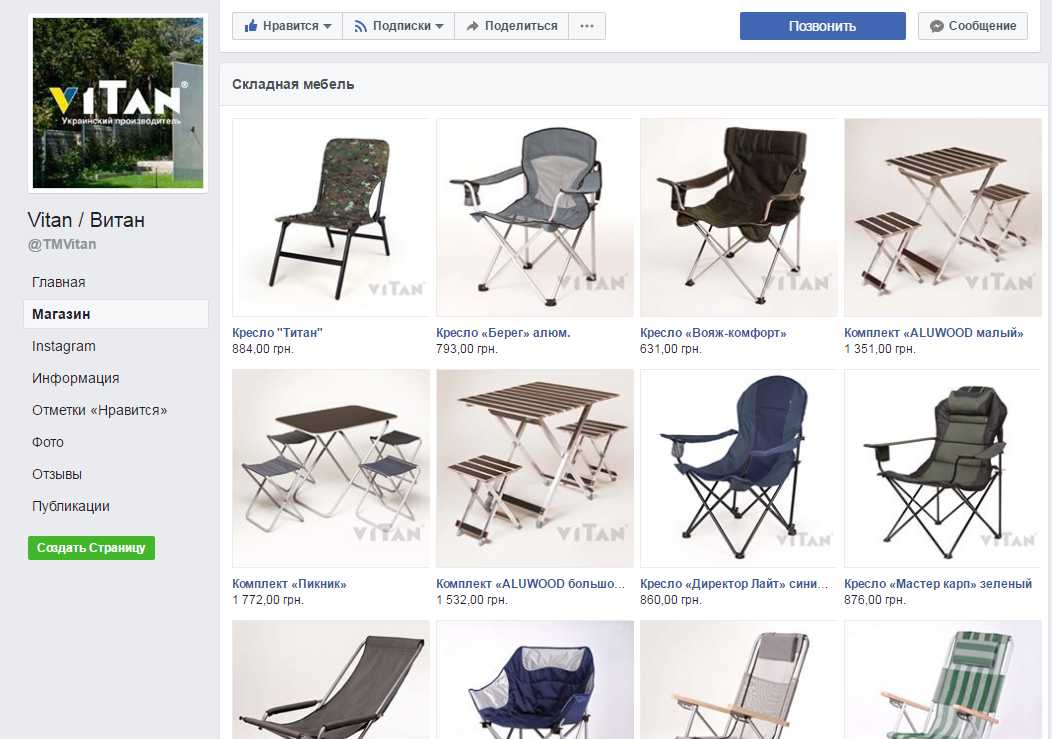Expand the Подписки dropdown arrow
Viewport: 1052px width, 739px height.
439,26
